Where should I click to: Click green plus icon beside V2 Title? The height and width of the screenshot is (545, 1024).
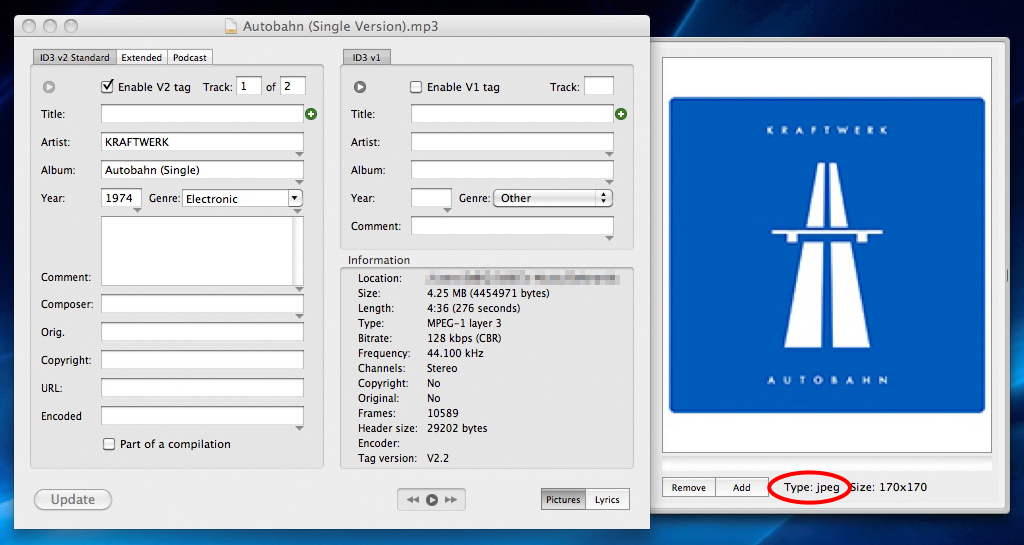311,114
